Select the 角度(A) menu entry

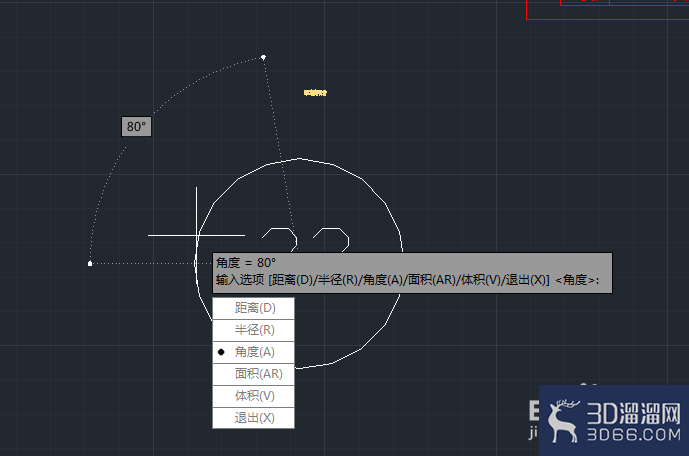click(254, 352)
